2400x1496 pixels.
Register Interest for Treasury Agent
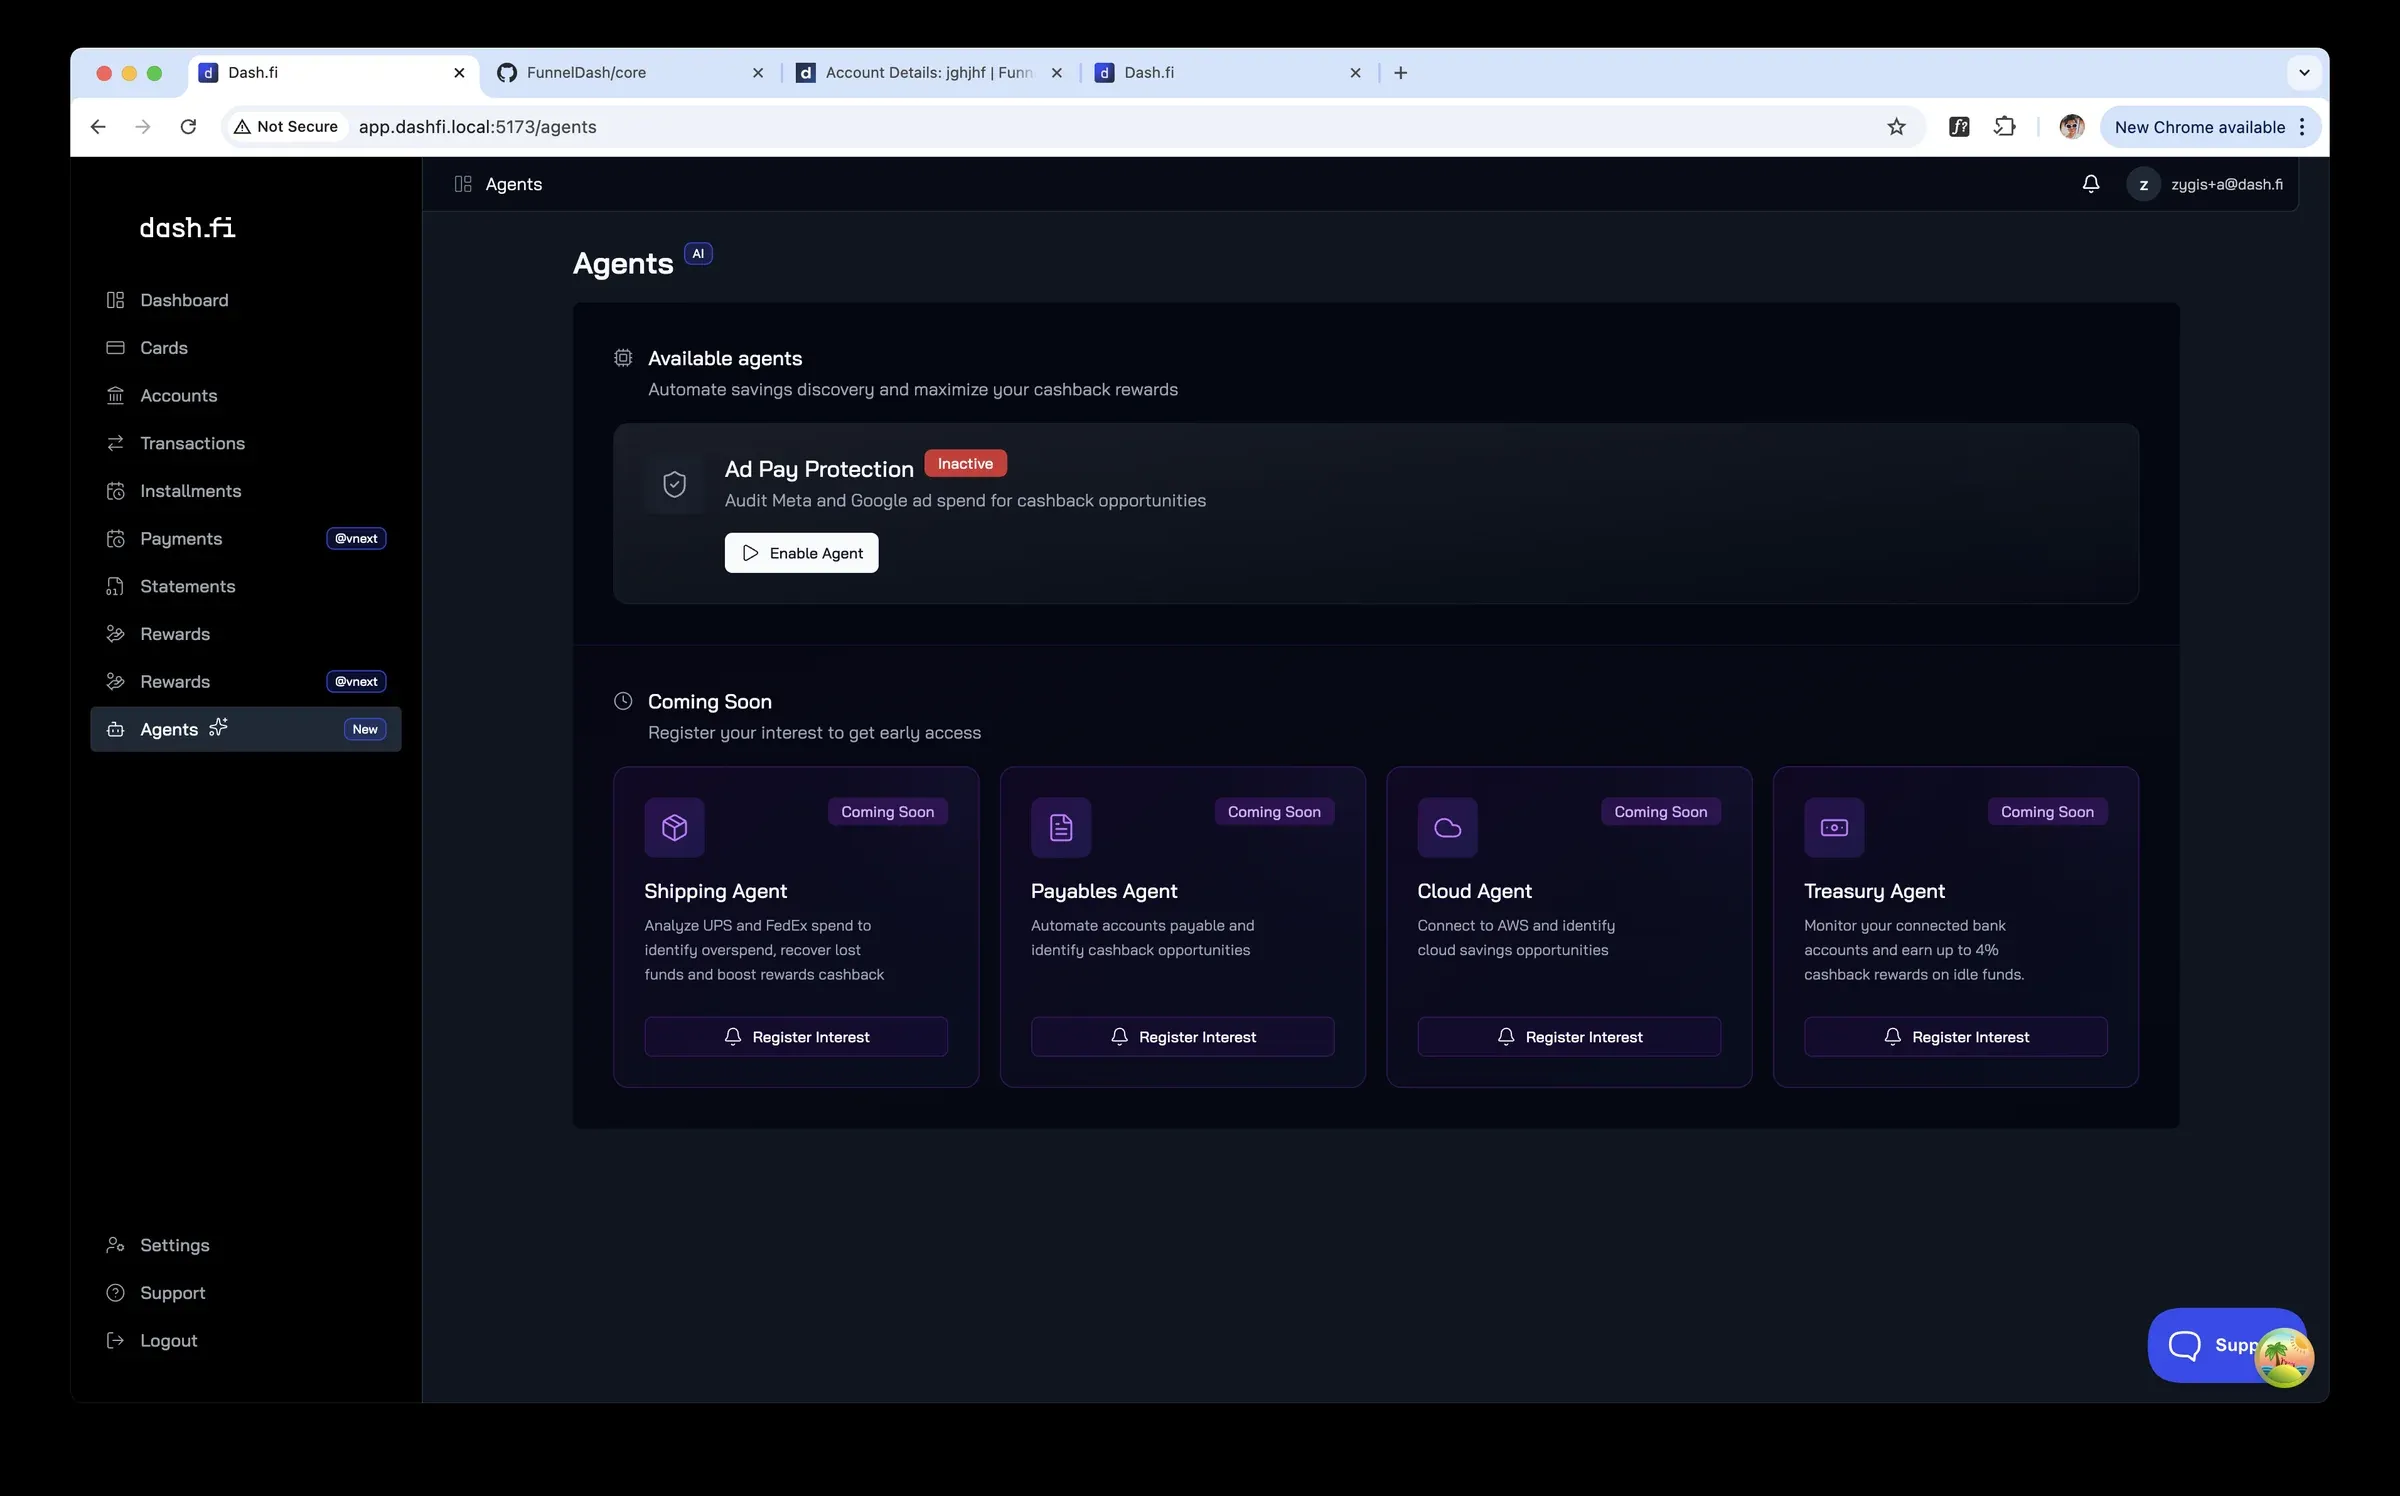[1955, 1037]
